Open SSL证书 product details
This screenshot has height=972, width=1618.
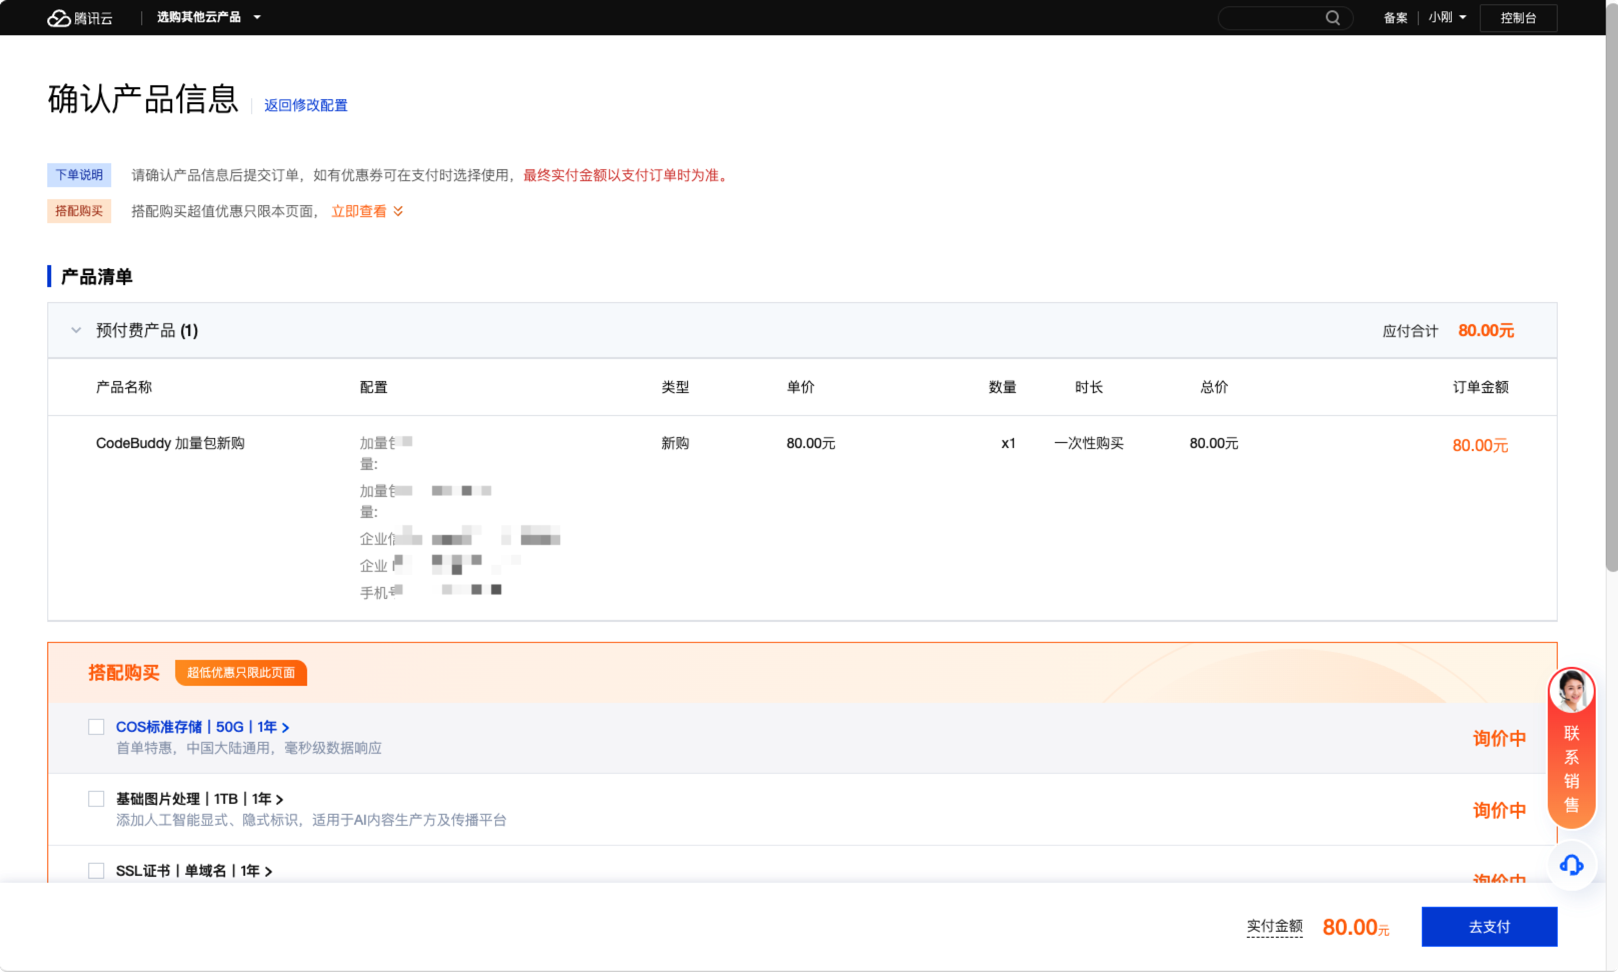tap(194, 871)
